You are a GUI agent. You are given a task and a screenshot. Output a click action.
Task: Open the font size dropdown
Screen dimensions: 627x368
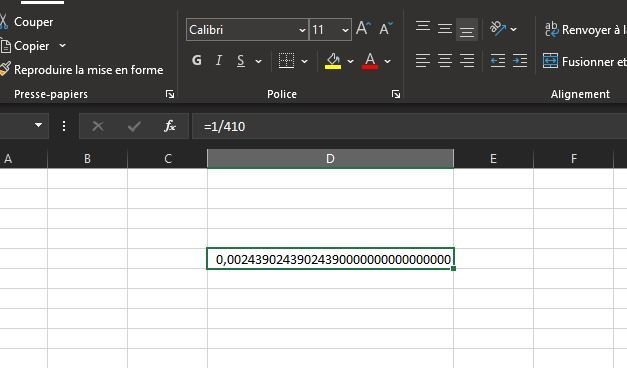click(x=345, y=30)
